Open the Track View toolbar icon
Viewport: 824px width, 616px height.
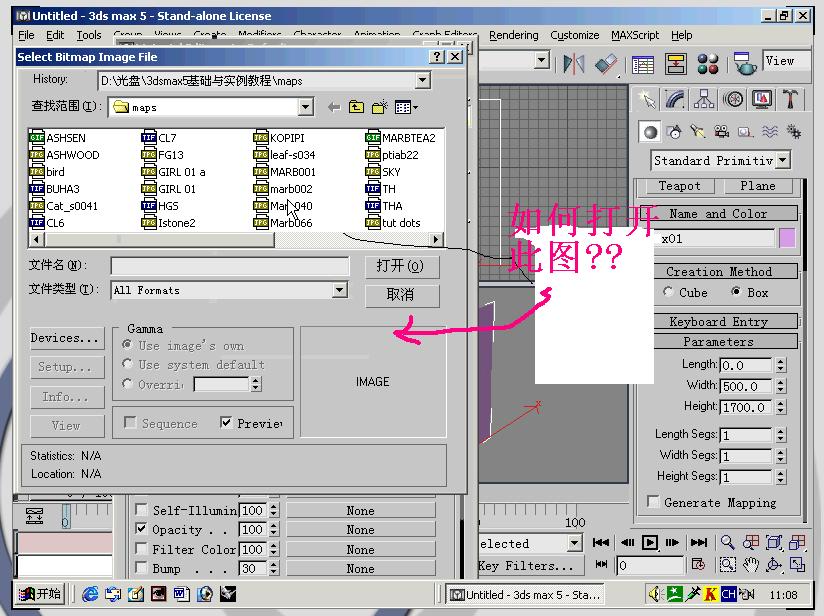[643, 64]
